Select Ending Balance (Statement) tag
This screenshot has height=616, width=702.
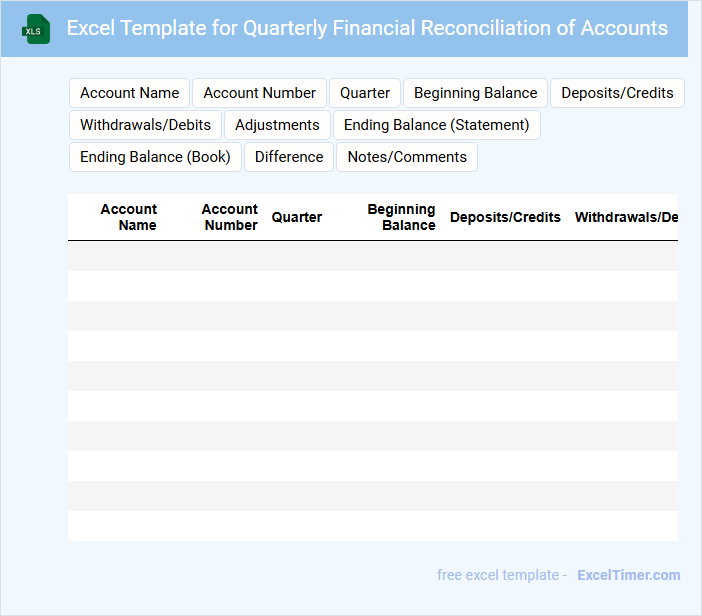(437, 125)
